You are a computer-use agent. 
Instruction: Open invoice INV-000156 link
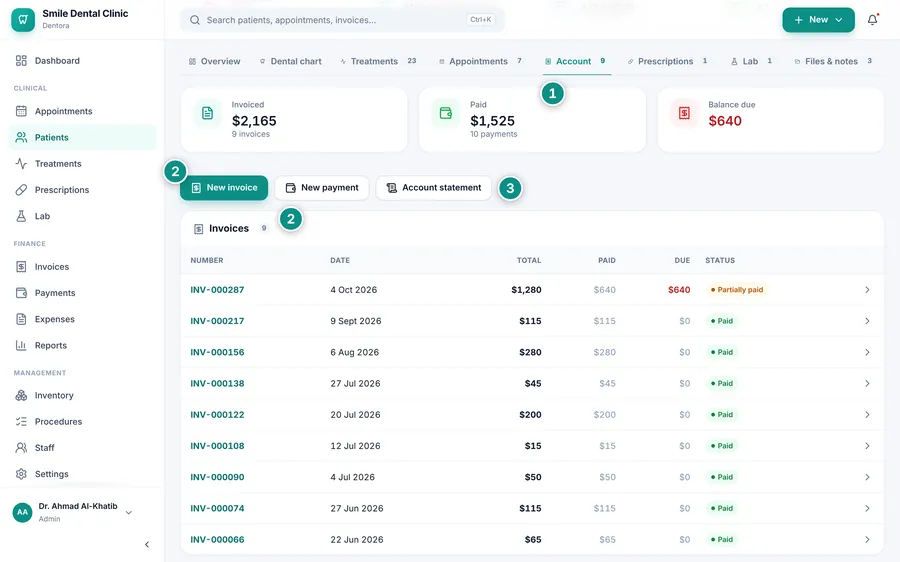217,352
